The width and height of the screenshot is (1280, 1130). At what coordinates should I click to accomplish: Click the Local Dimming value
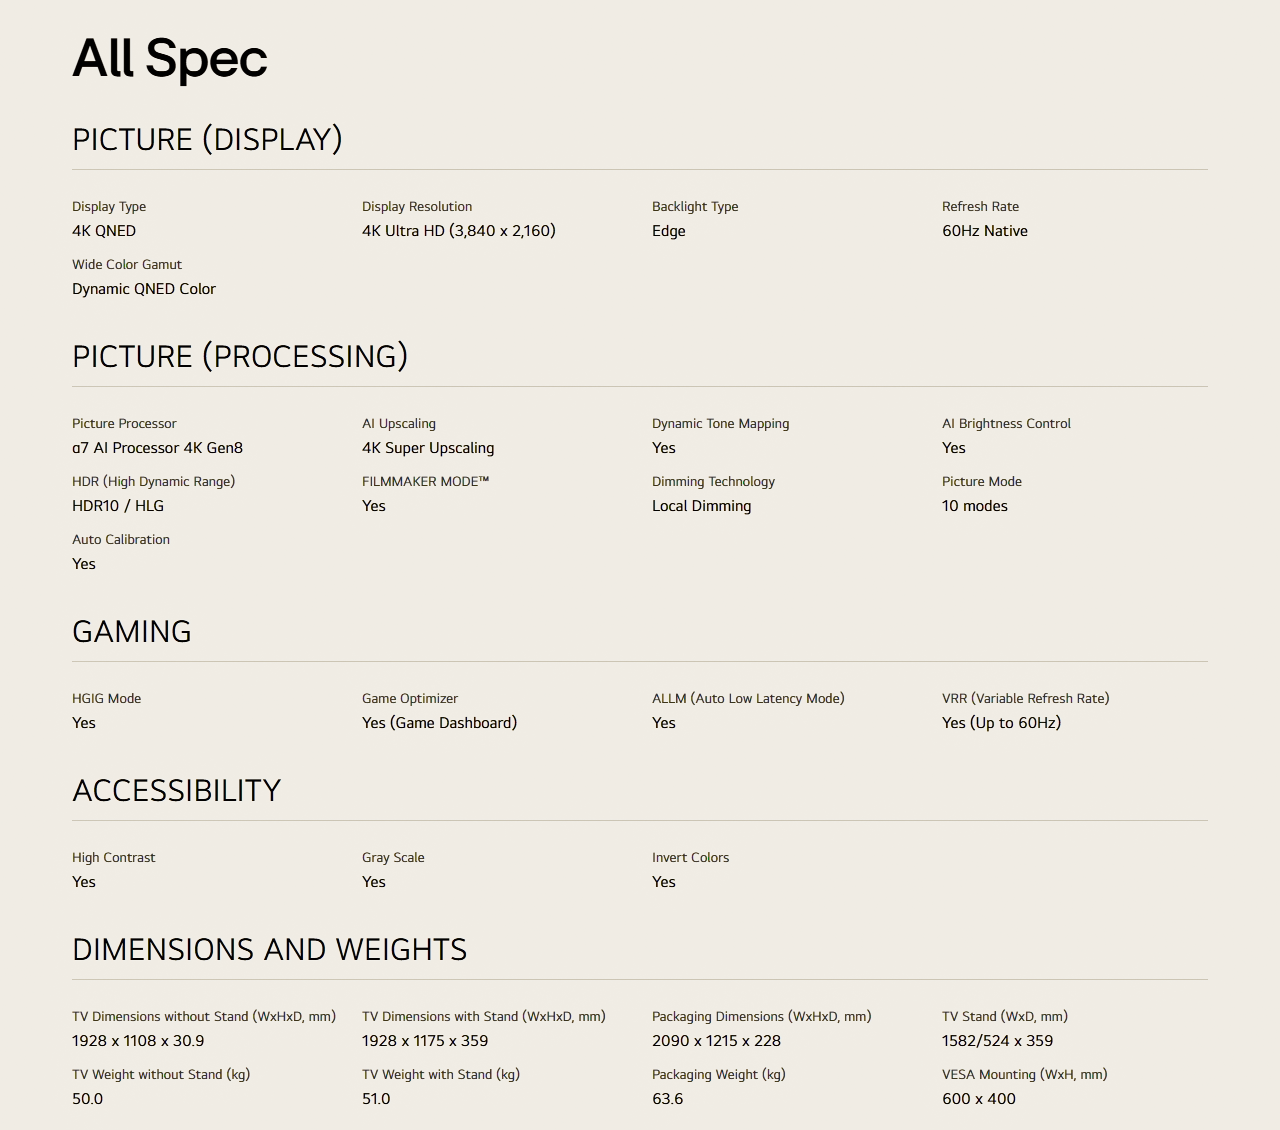click(x=701, y=506)
